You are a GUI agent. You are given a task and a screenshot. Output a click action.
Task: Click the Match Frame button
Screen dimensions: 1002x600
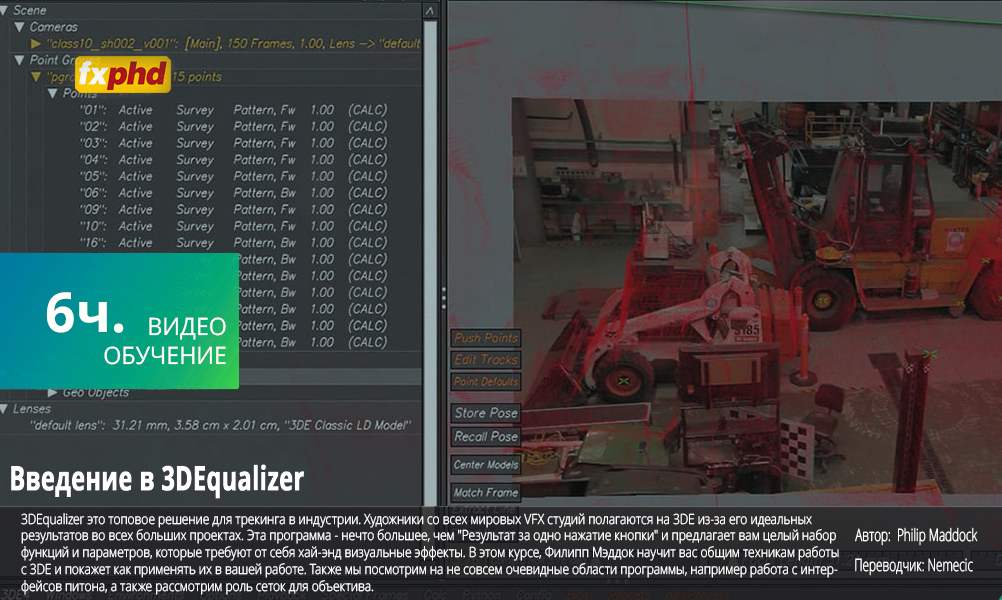pos(486,492)
